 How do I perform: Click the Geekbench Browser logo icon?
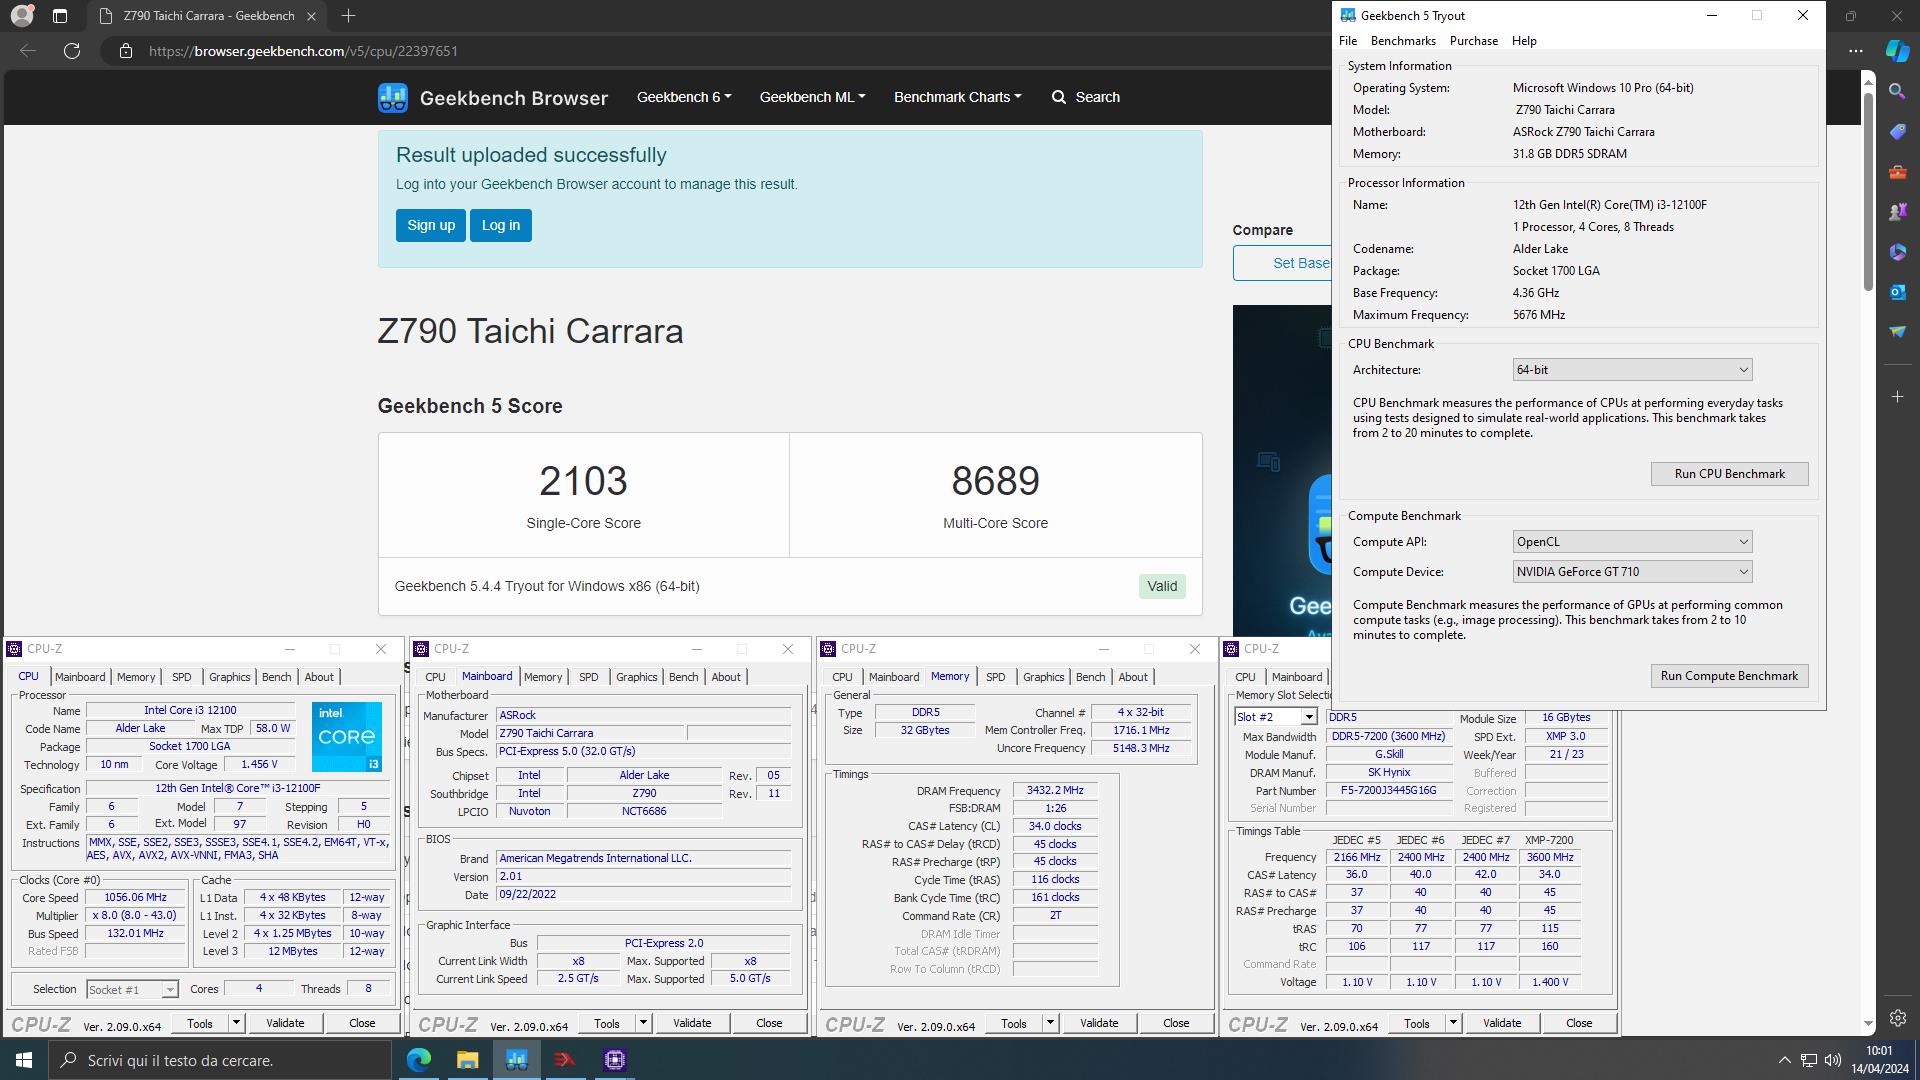tap(392, 97)
